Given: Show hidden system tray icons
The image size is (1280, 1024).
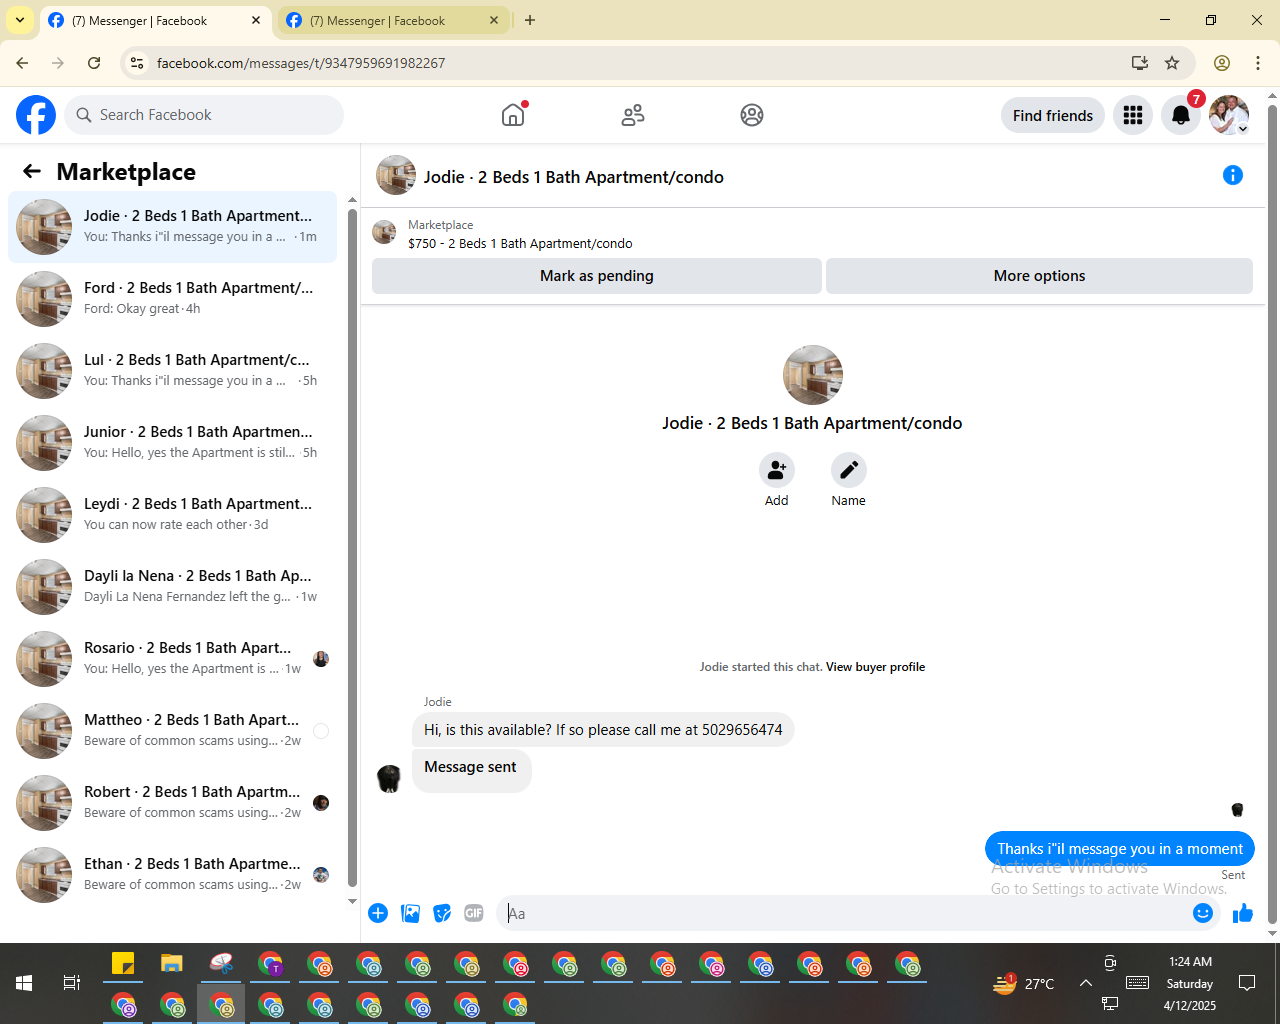Looking at the screenshot, I should tap(1085, 983).
